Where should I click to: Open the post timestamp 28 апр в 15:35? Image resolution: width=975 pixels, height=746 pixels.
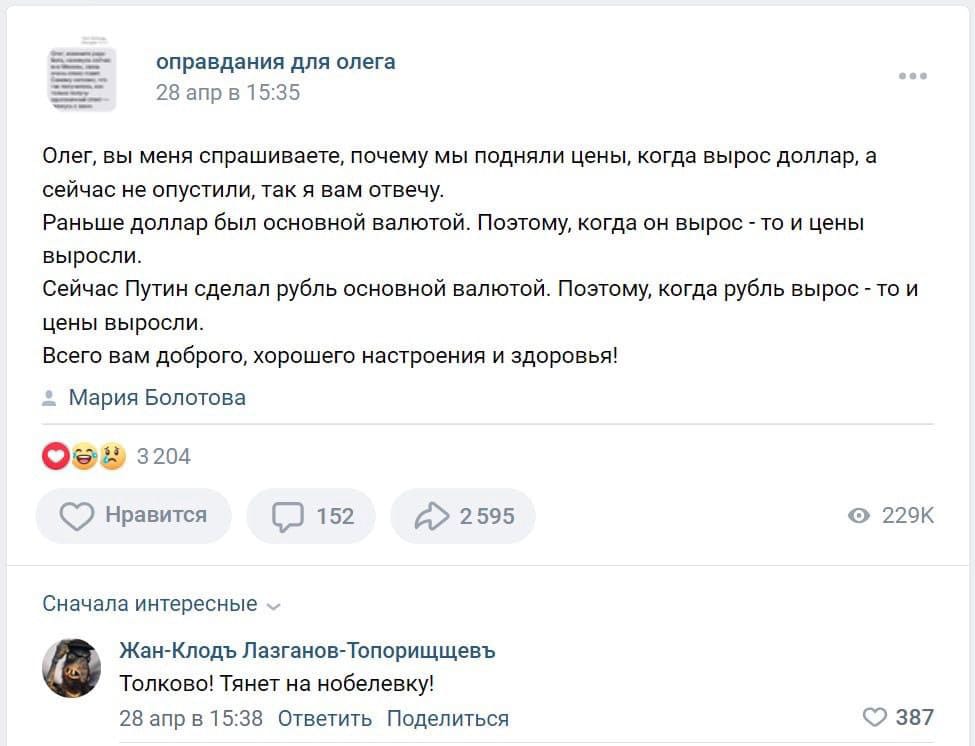pos(228,93)
